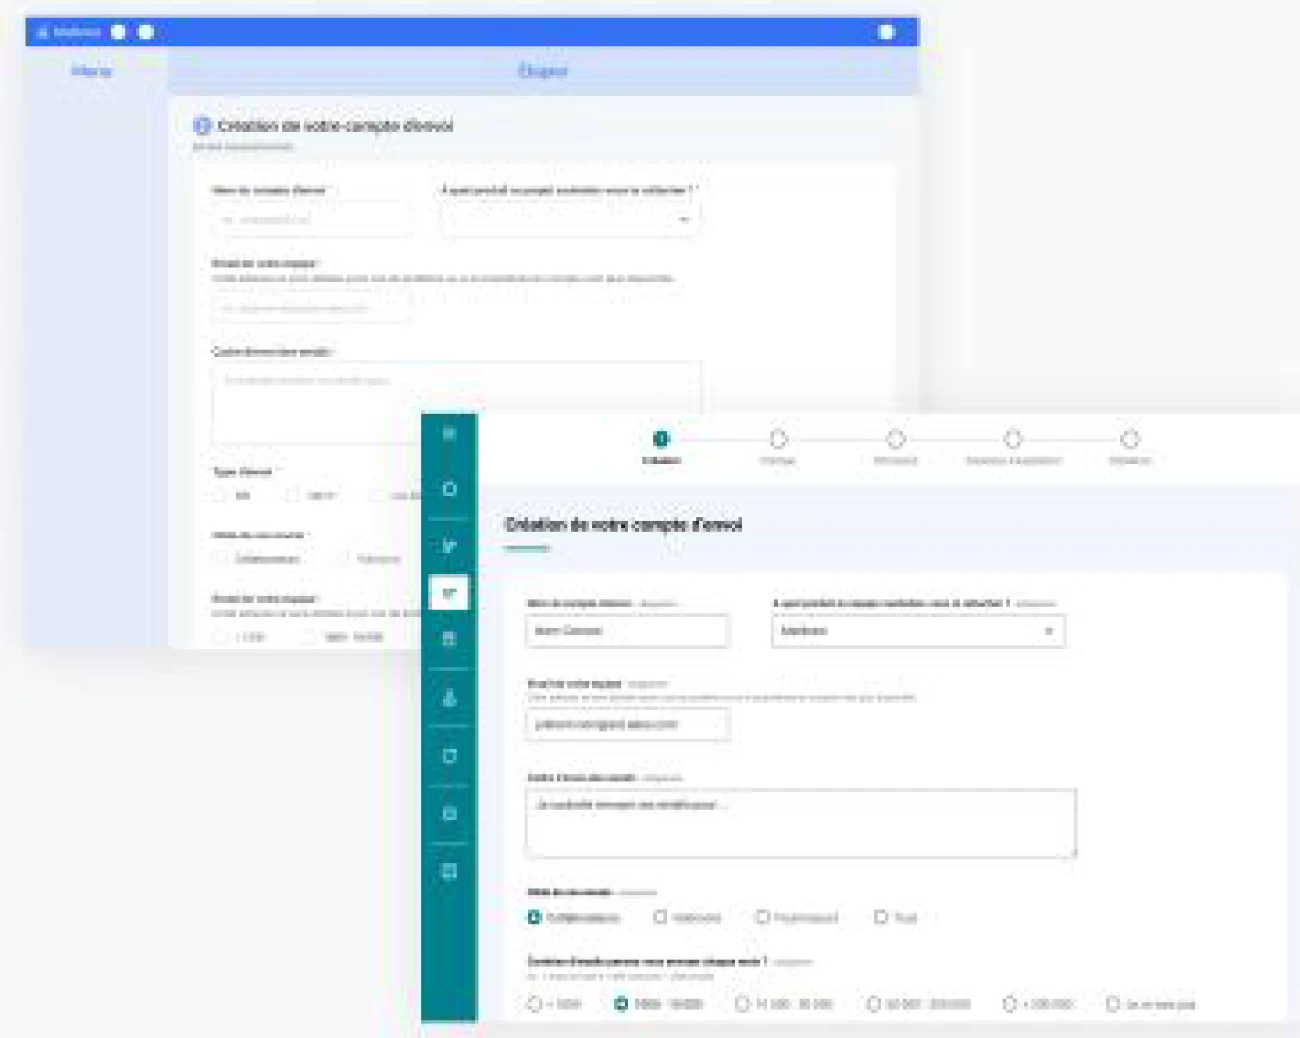Click the teal sidebar icon just below the highlighted one
This screenshot has width=1300, height=1038.
(x=449, y=638)
